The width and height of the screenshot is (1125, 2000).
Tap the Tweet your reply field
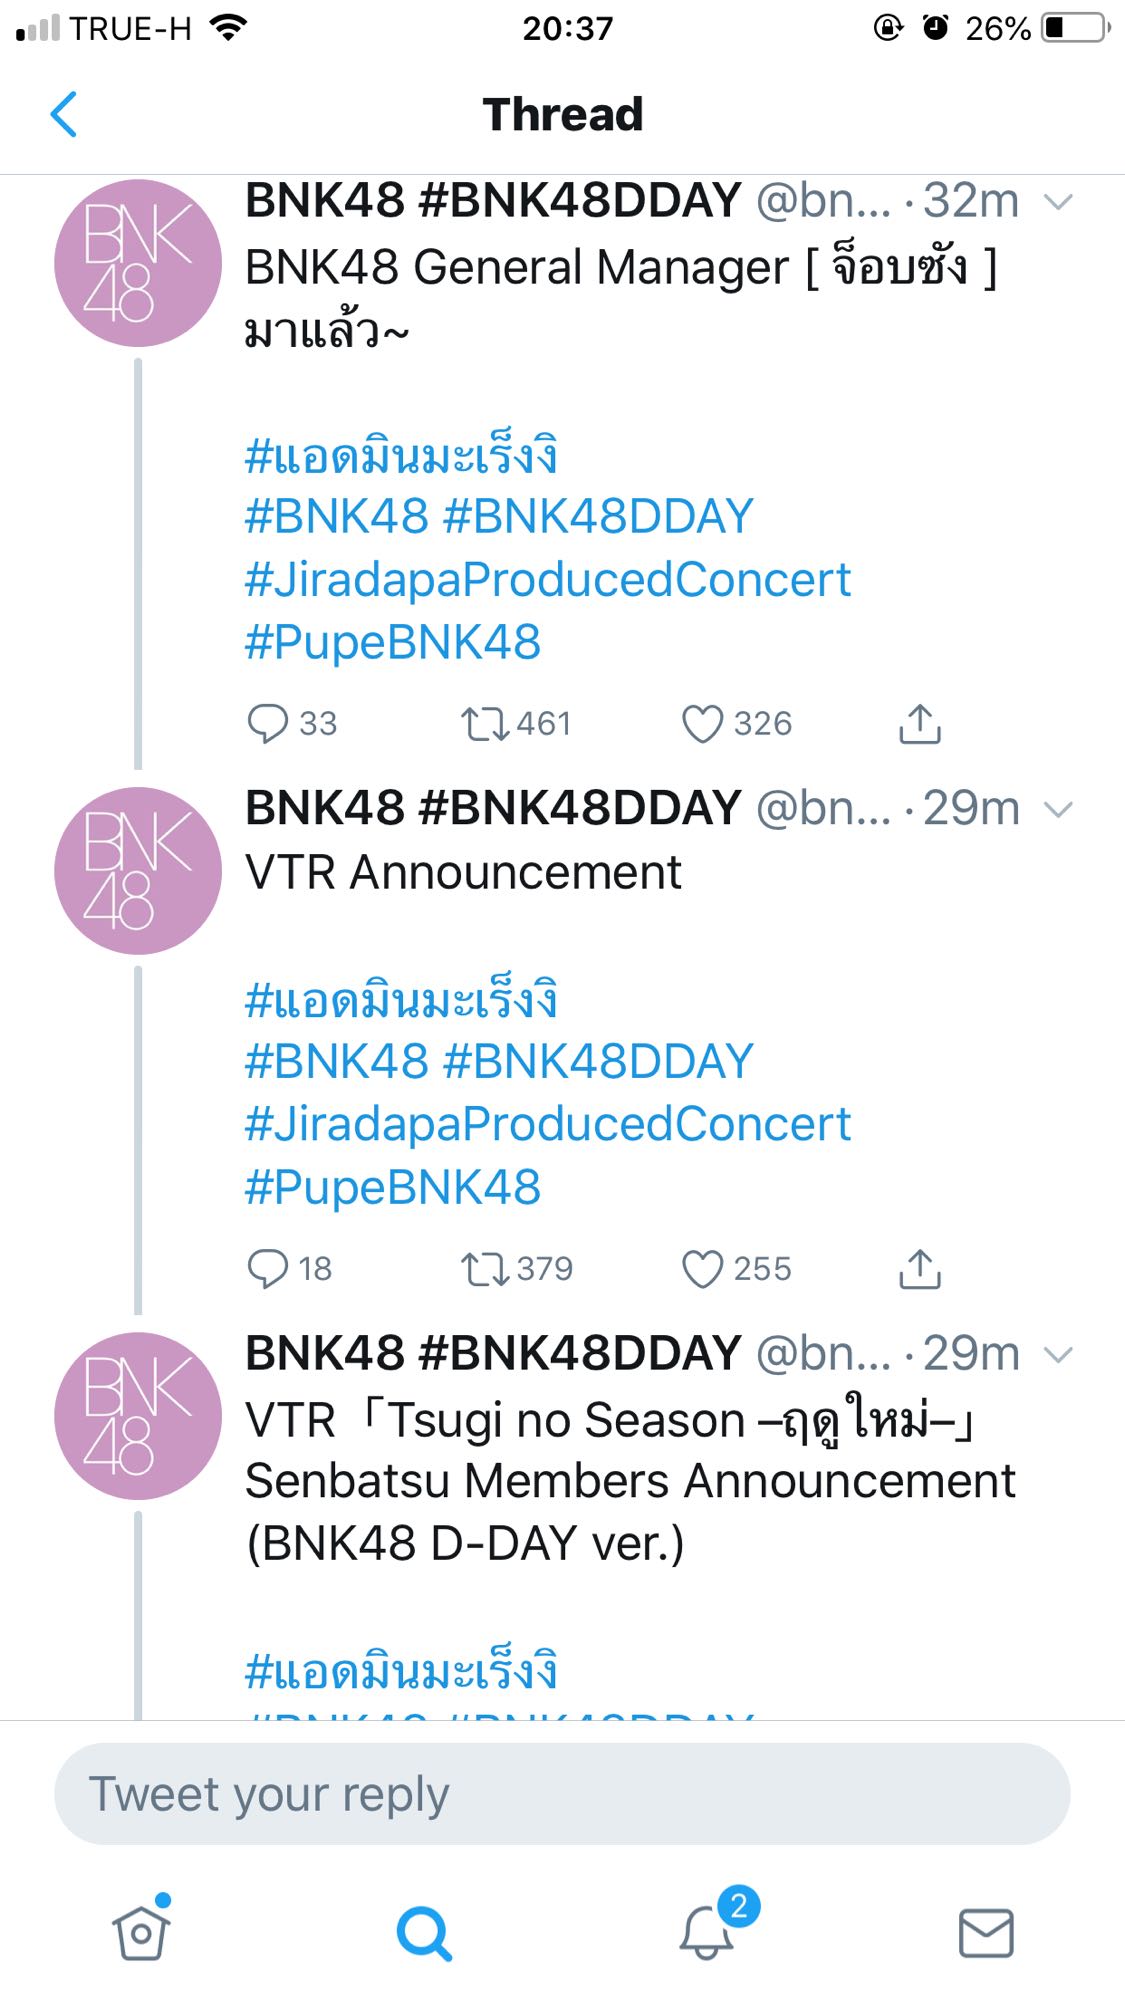click(x=562, y=1794)
